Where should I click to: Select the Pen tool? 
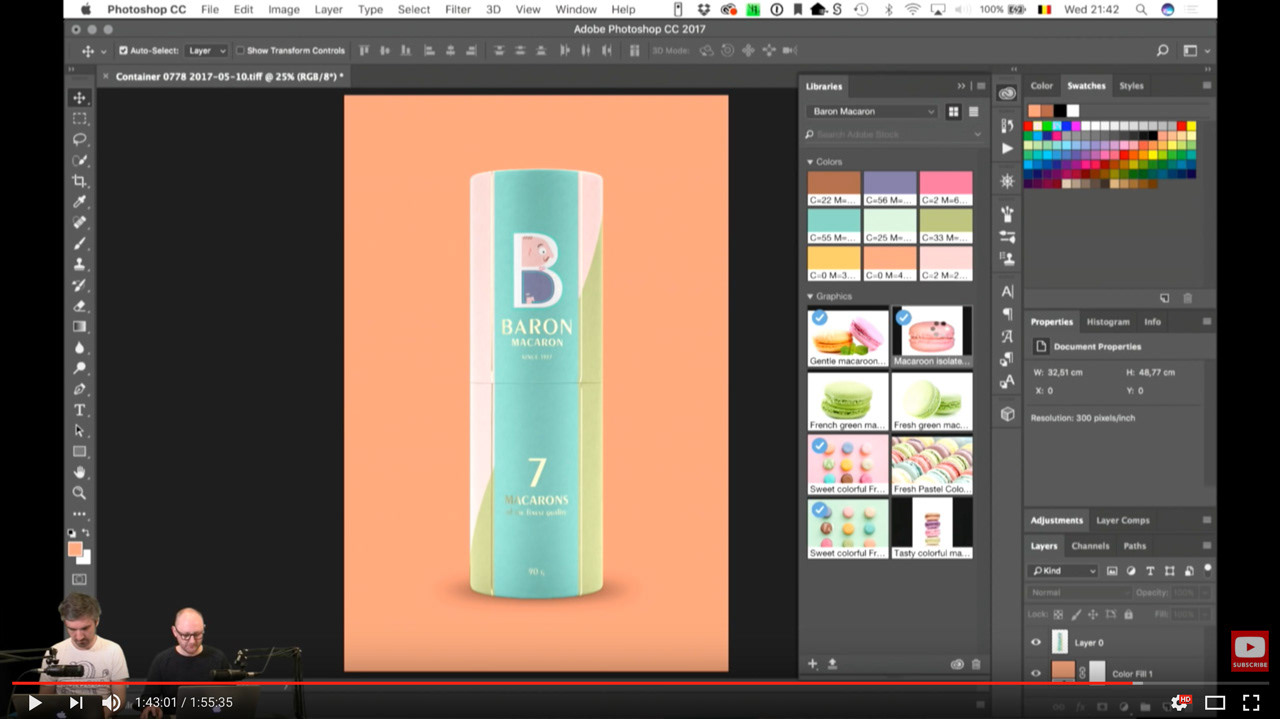(x=79, y=389)
